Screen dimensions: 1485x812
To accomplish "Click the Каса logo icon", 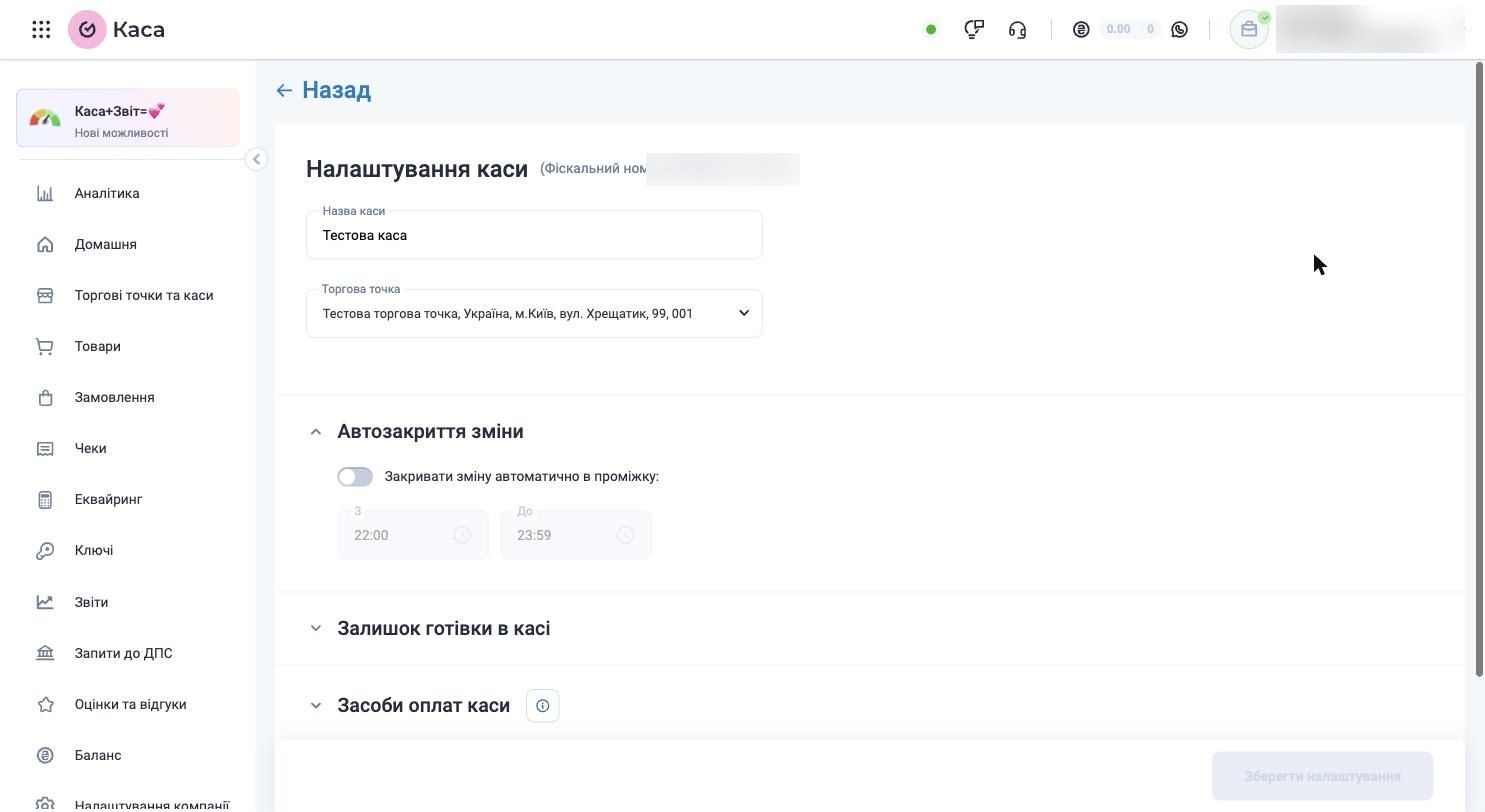I will click(x=87, y=30).
